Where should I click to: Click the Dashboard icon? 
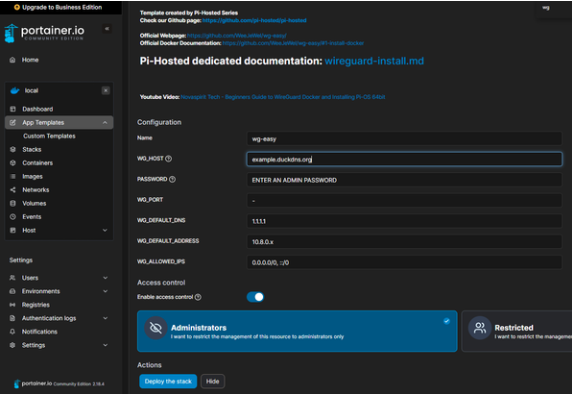(13, 109)
